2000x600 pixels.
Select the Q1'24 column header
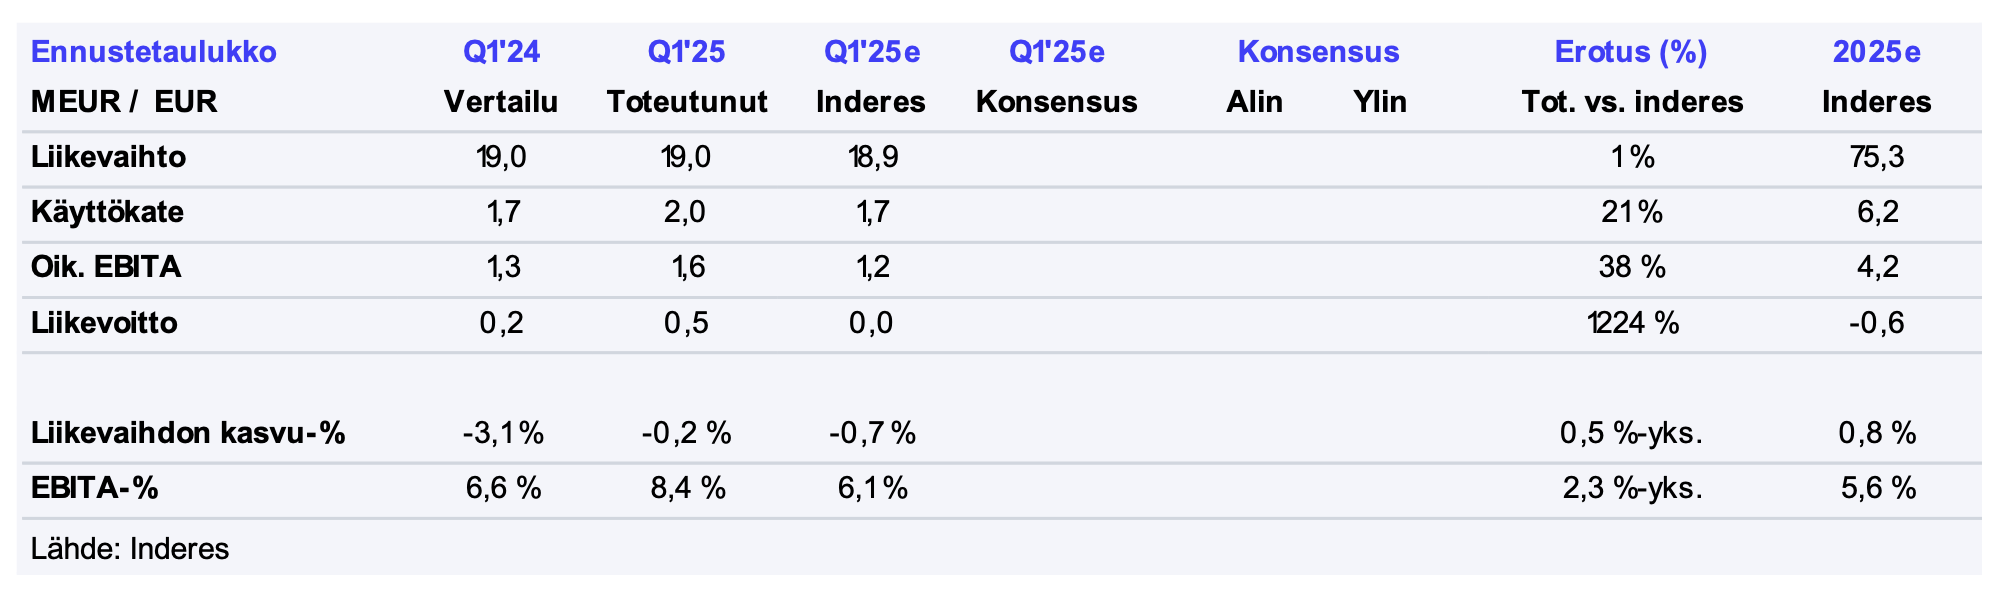click(501, 52)
